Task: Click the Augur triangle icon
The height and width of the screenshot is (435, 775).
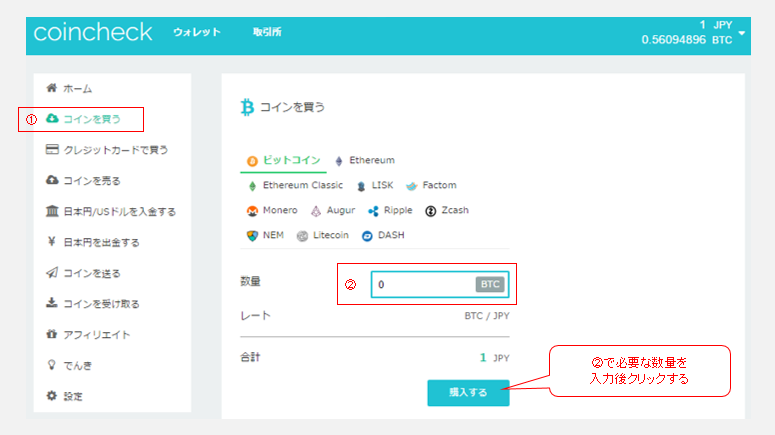Action: click(316, 211)
